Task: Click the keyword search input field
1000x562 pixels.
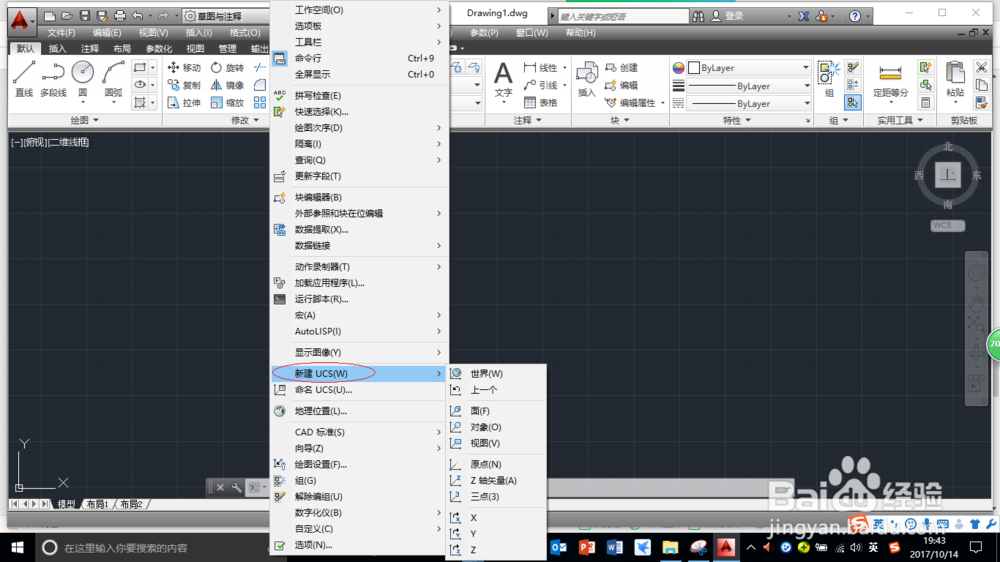Action: pyautogui.click(x=622, y=16)
